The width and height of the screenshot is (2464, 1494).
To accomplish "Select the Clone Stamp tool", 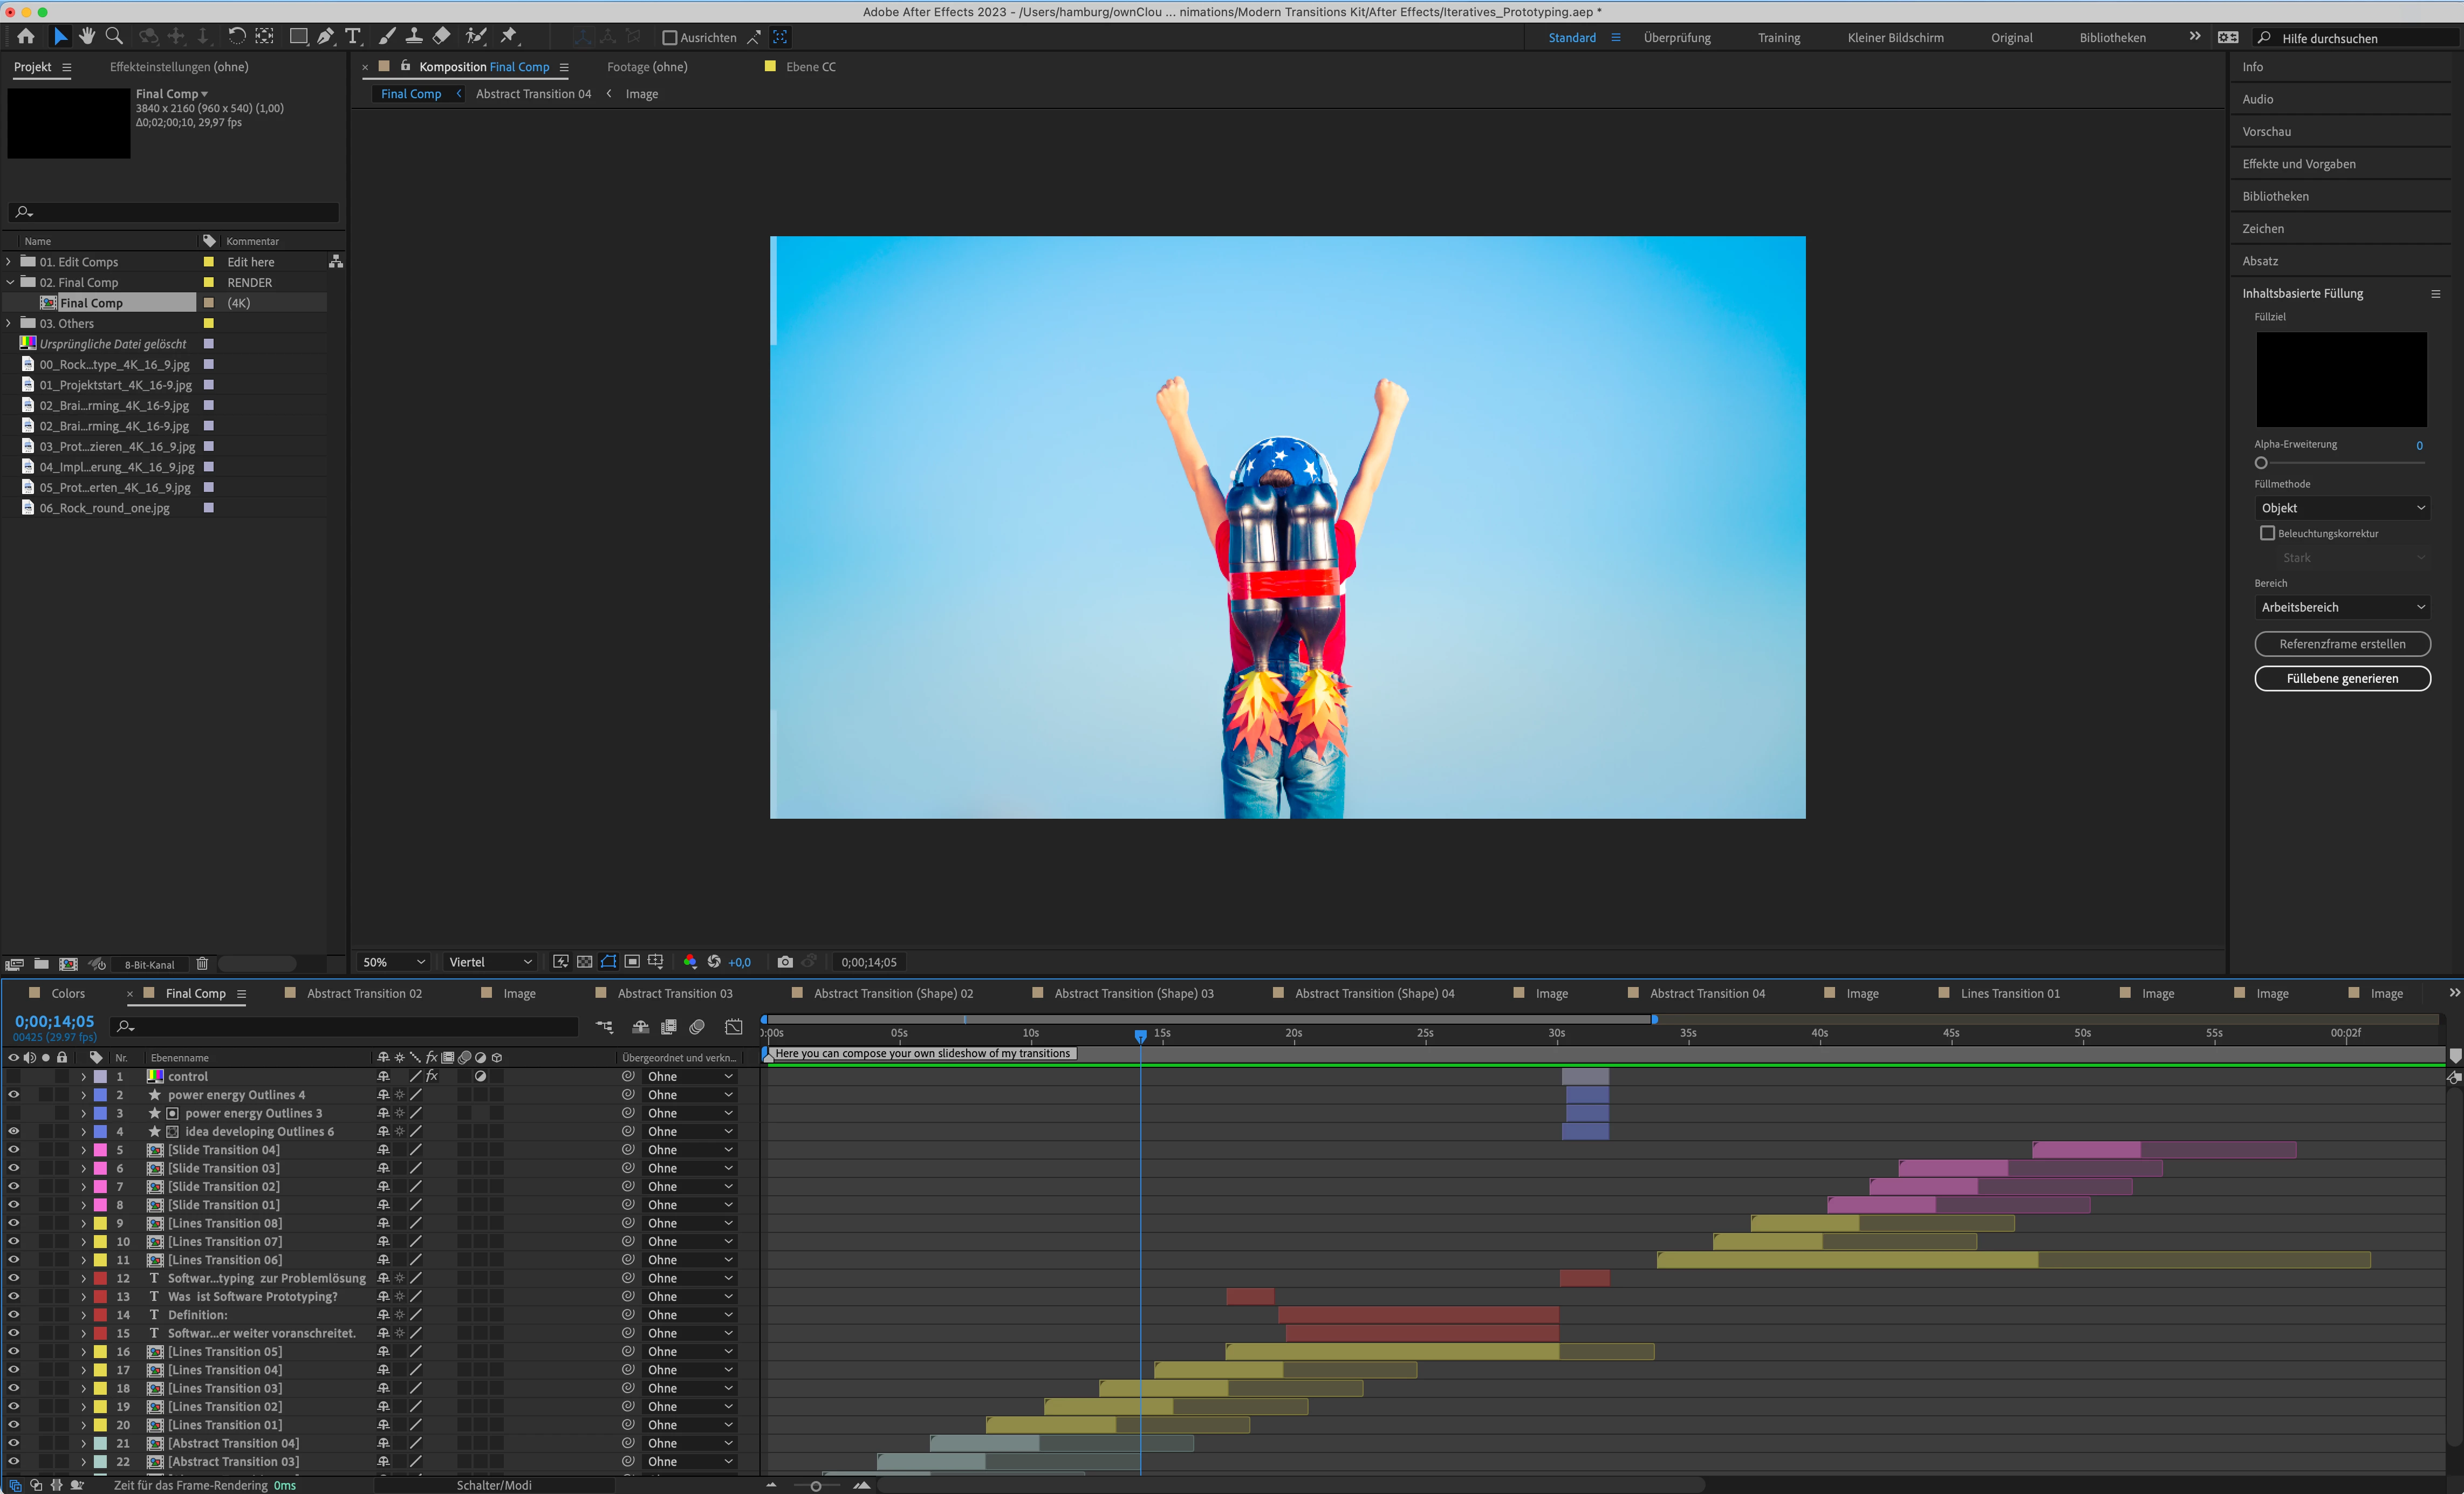I will [x=413, y=36].
